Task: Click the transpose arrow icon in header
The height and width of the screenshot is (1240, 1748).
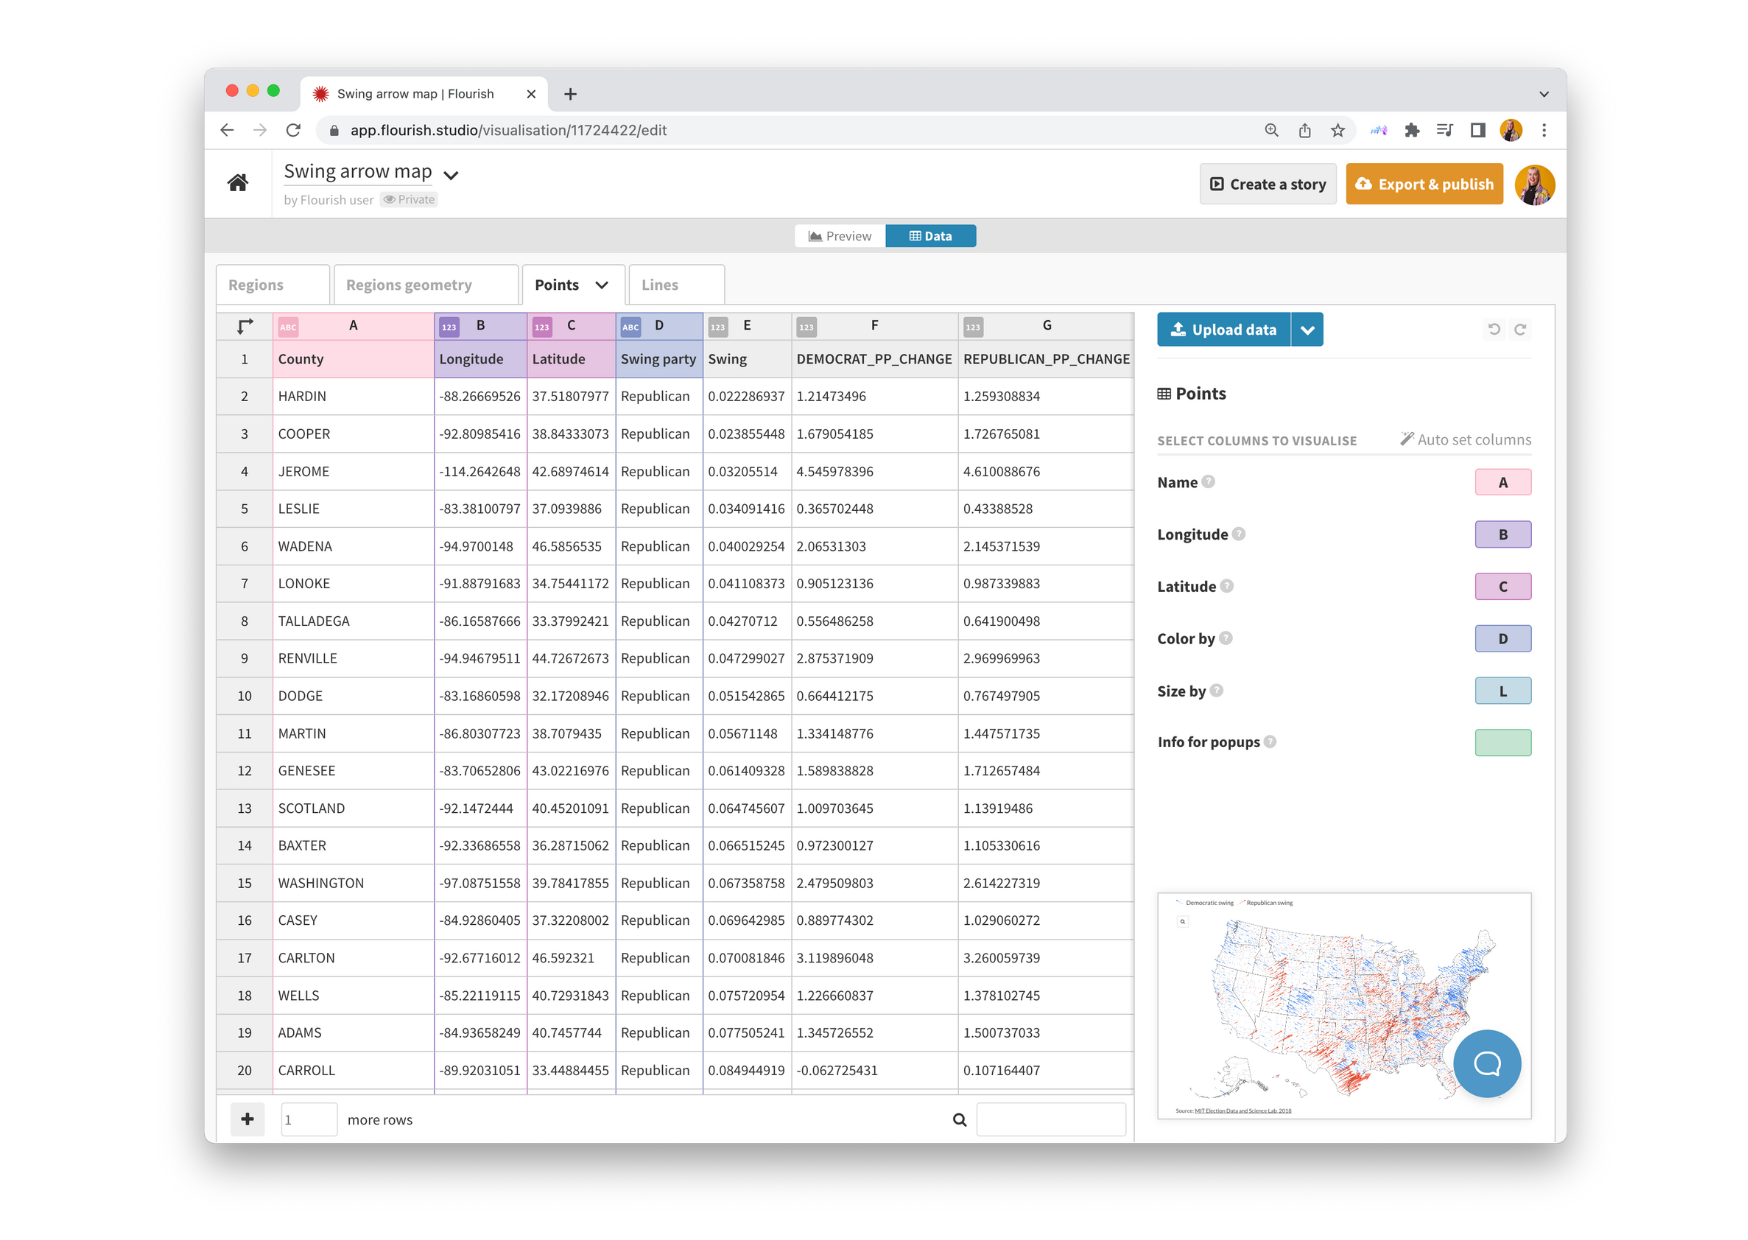Action: point(245,326)
